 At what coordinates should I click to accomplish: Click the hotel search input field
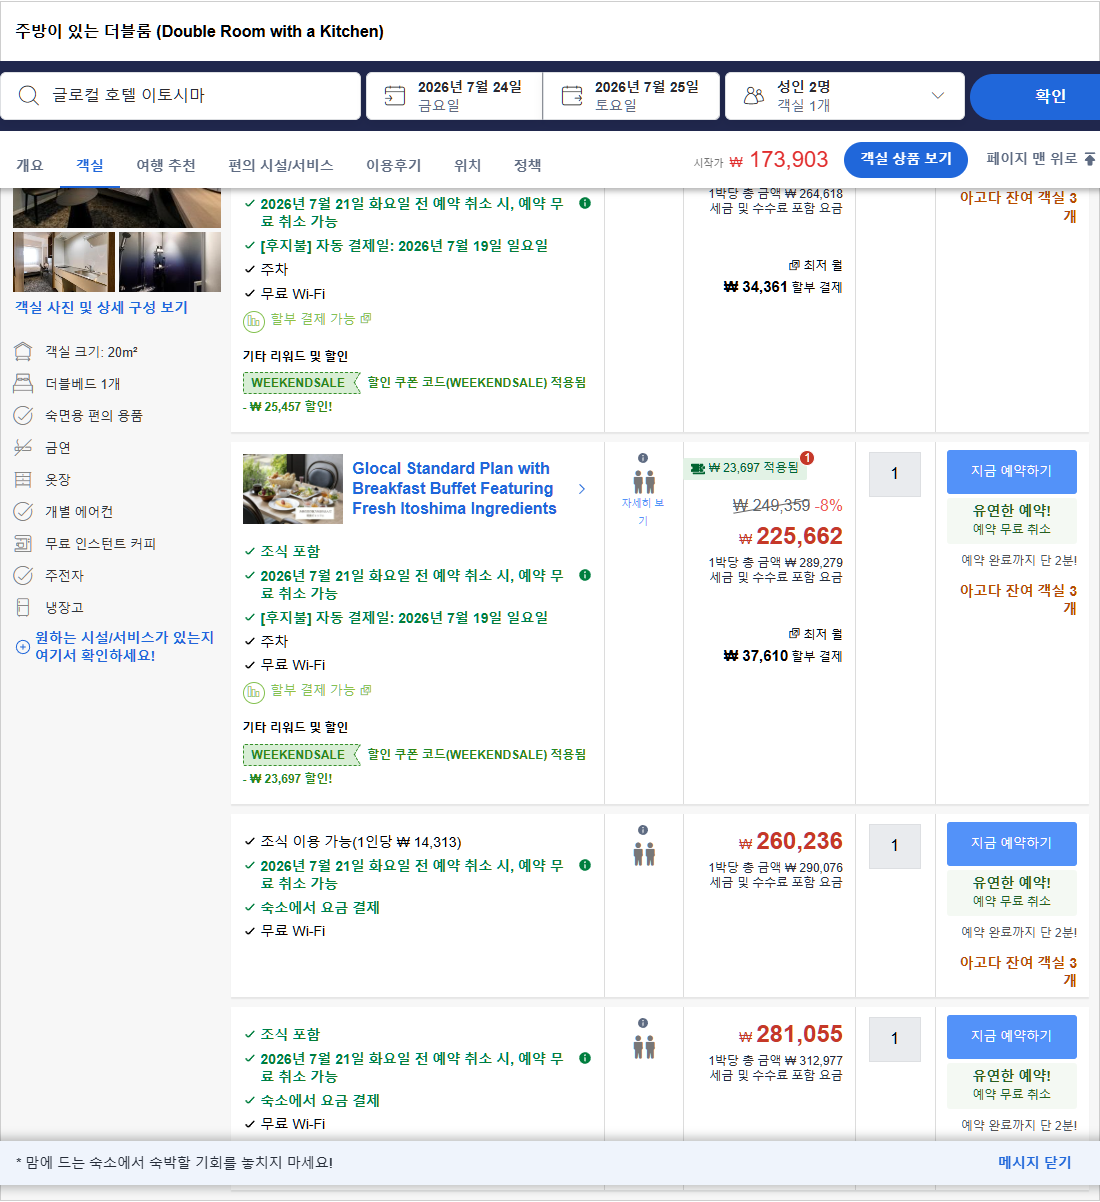click(180, 96)
